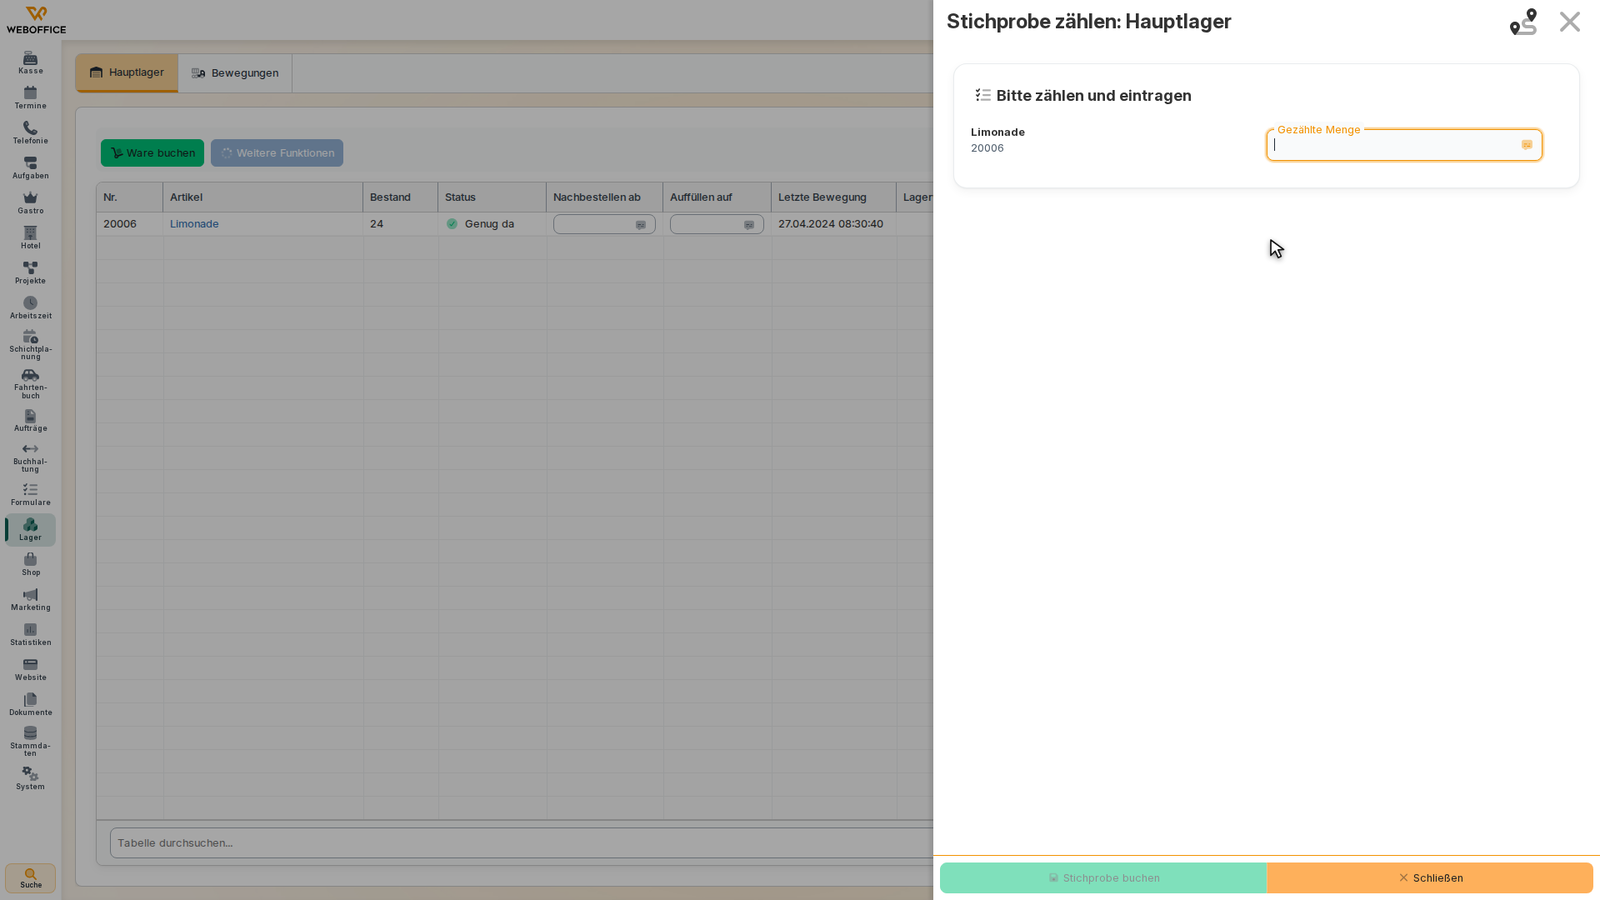The width and height of the screenshot is (1600, 900).
Task: Click the Auffüllen auf field for Limonade
Action: tap(717, 225)
